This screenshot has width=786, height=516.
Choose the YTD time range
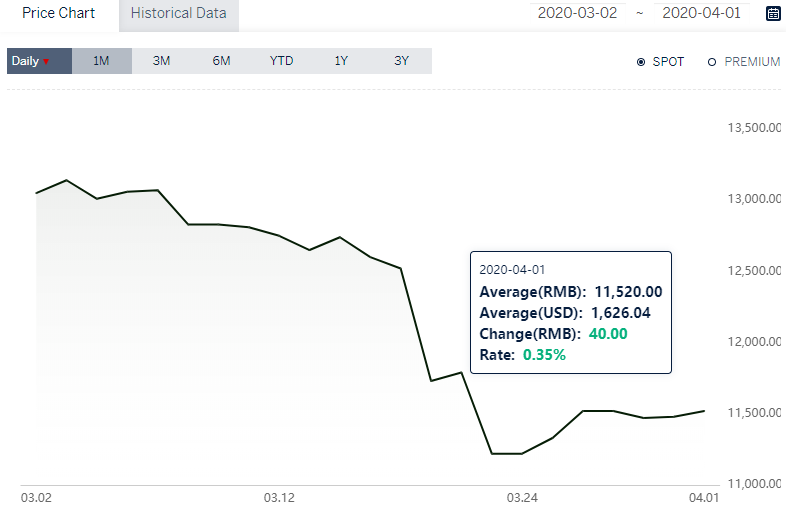(x=281, y=61)
